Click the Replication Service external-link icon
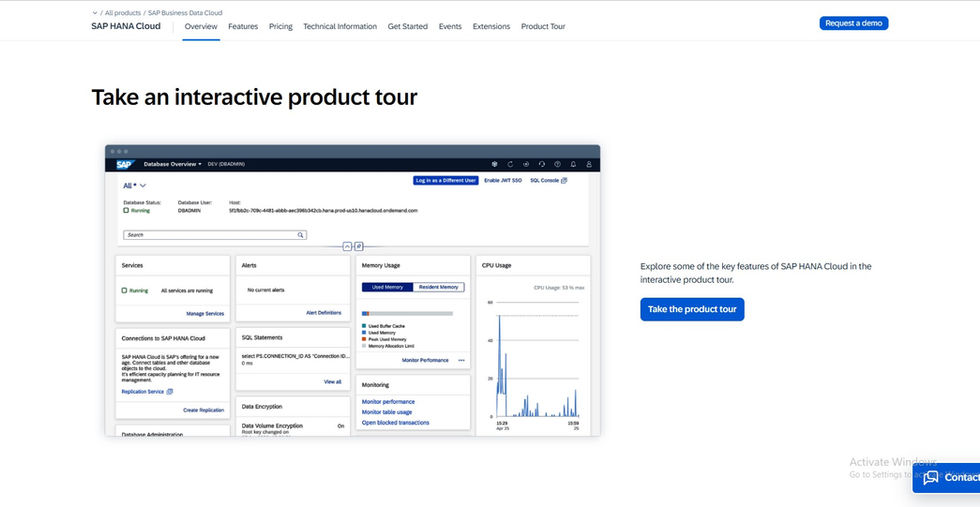 [170, 392]
